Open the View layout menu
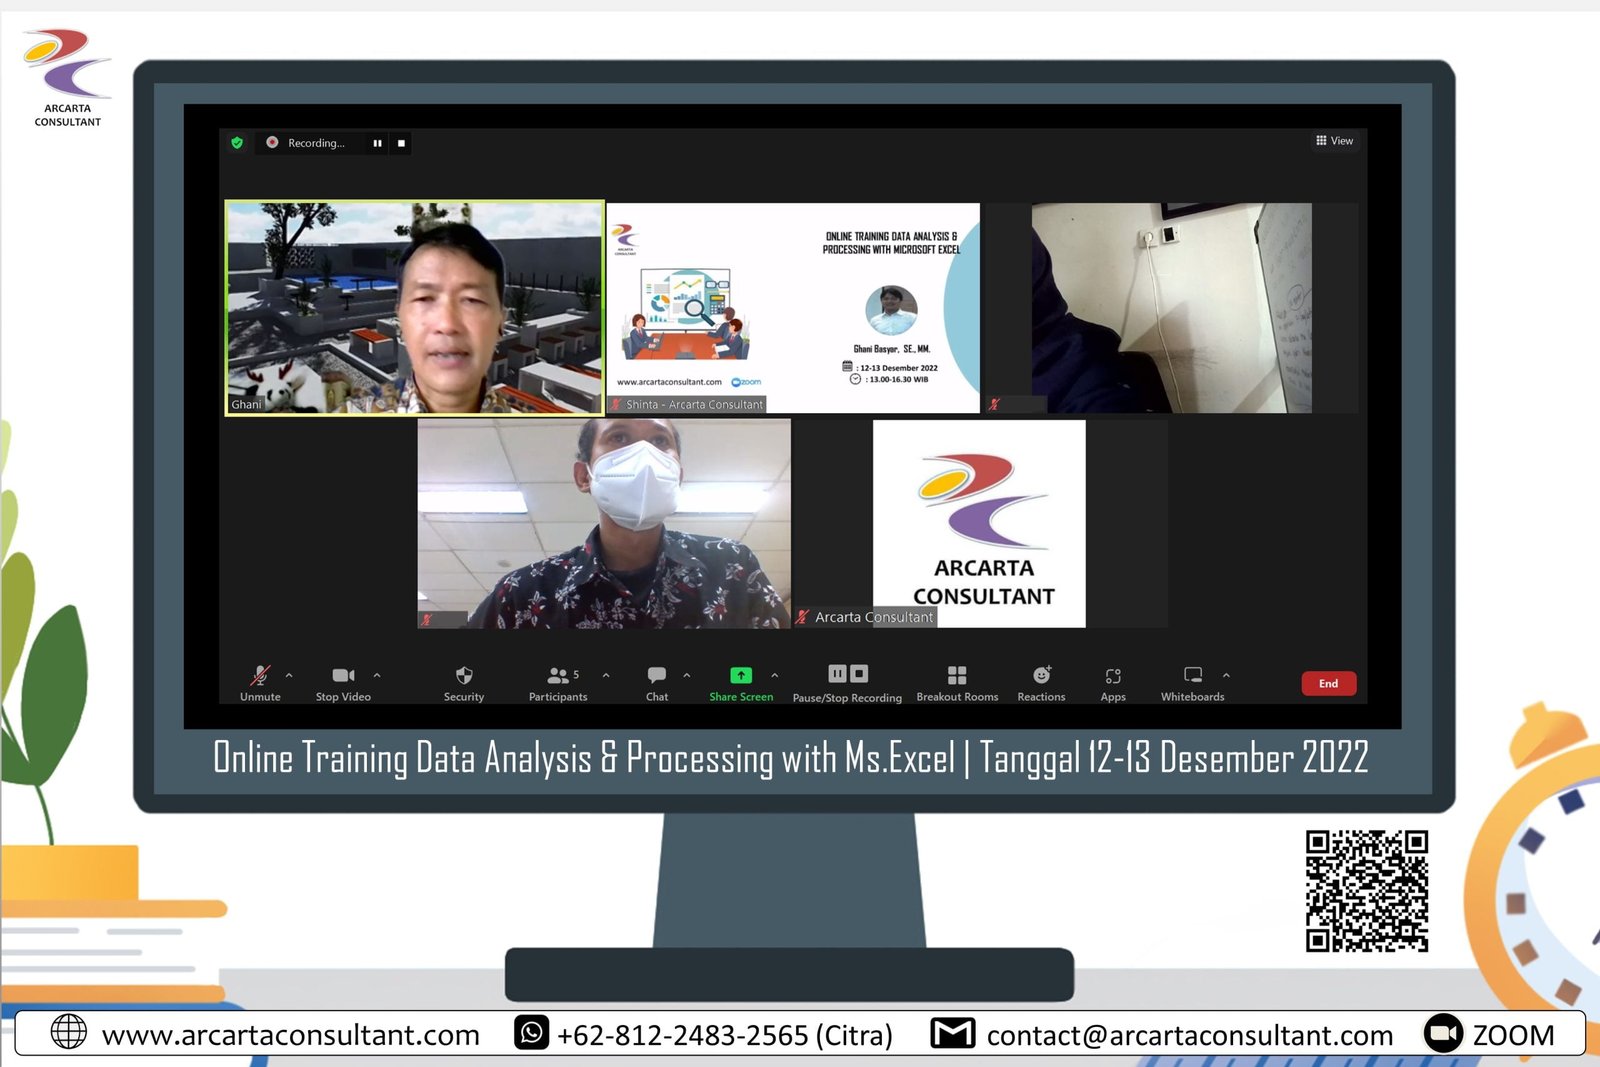1600x1067 pixels. [x=1335, y=141]
